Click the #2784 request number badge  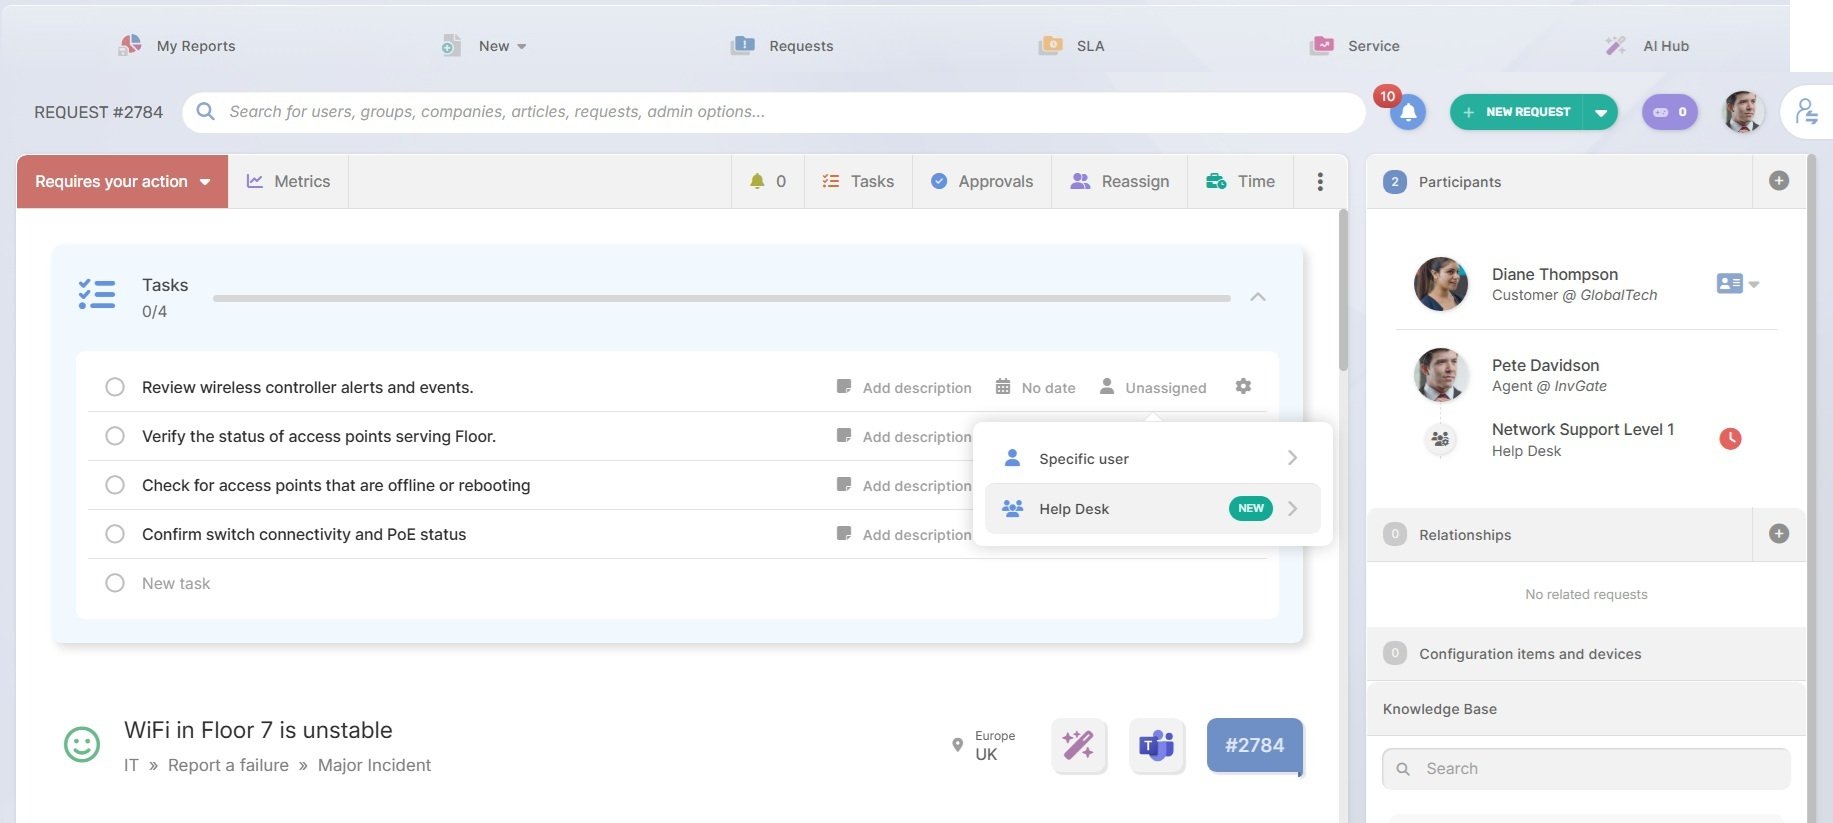[x=1254, y=745]
